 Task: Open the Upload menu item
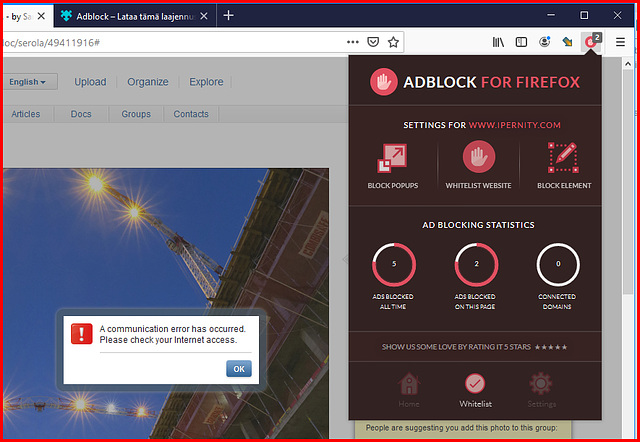(90, 82)
